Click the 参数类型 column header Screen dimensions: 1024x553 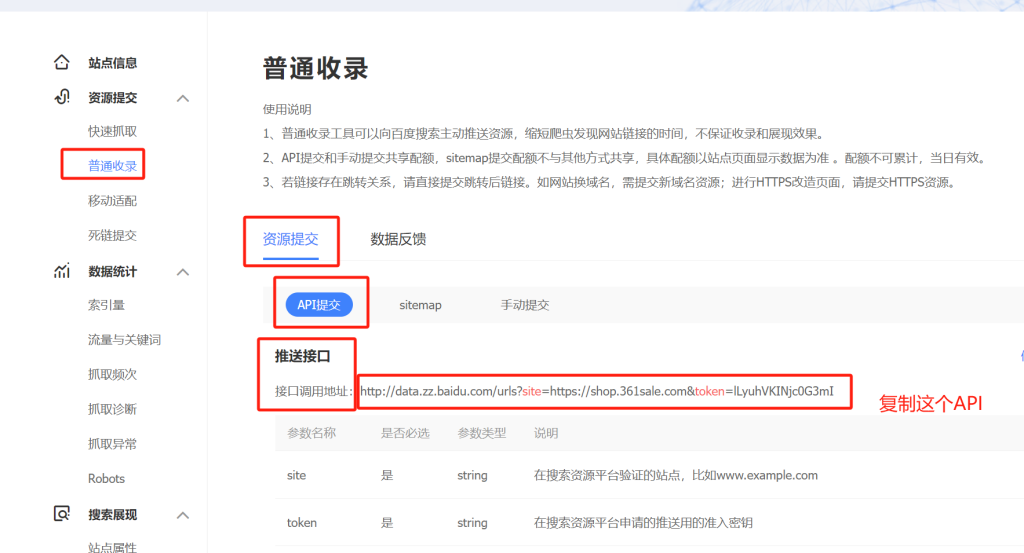(481, 433)
